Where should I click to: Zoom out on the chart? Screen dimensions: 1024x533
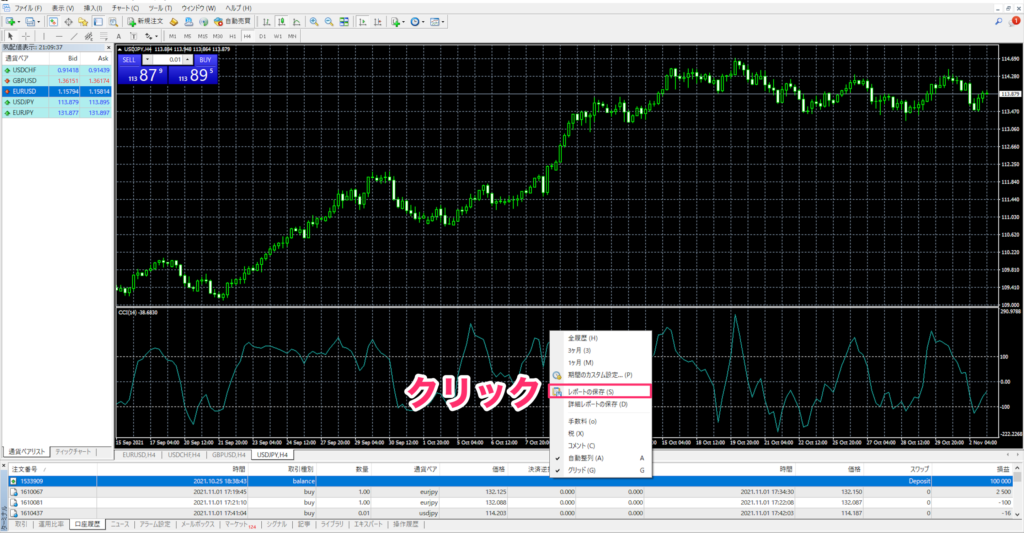pyautogui.click(x=329, y=22)
